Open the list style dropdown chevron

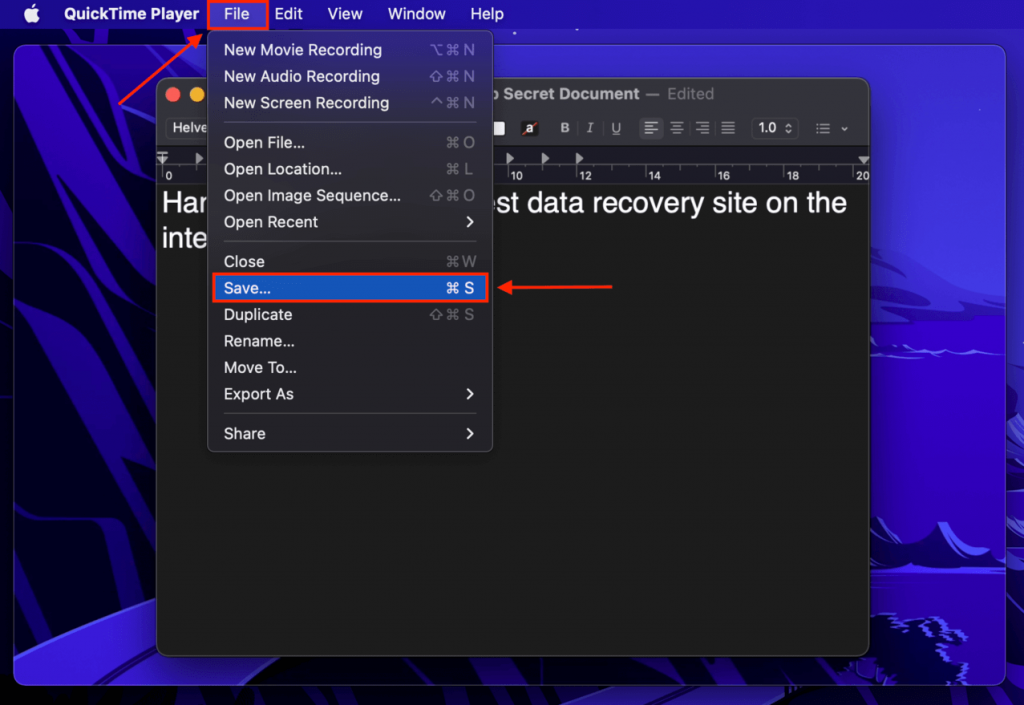pyautogui.click(x=843, y=128)
